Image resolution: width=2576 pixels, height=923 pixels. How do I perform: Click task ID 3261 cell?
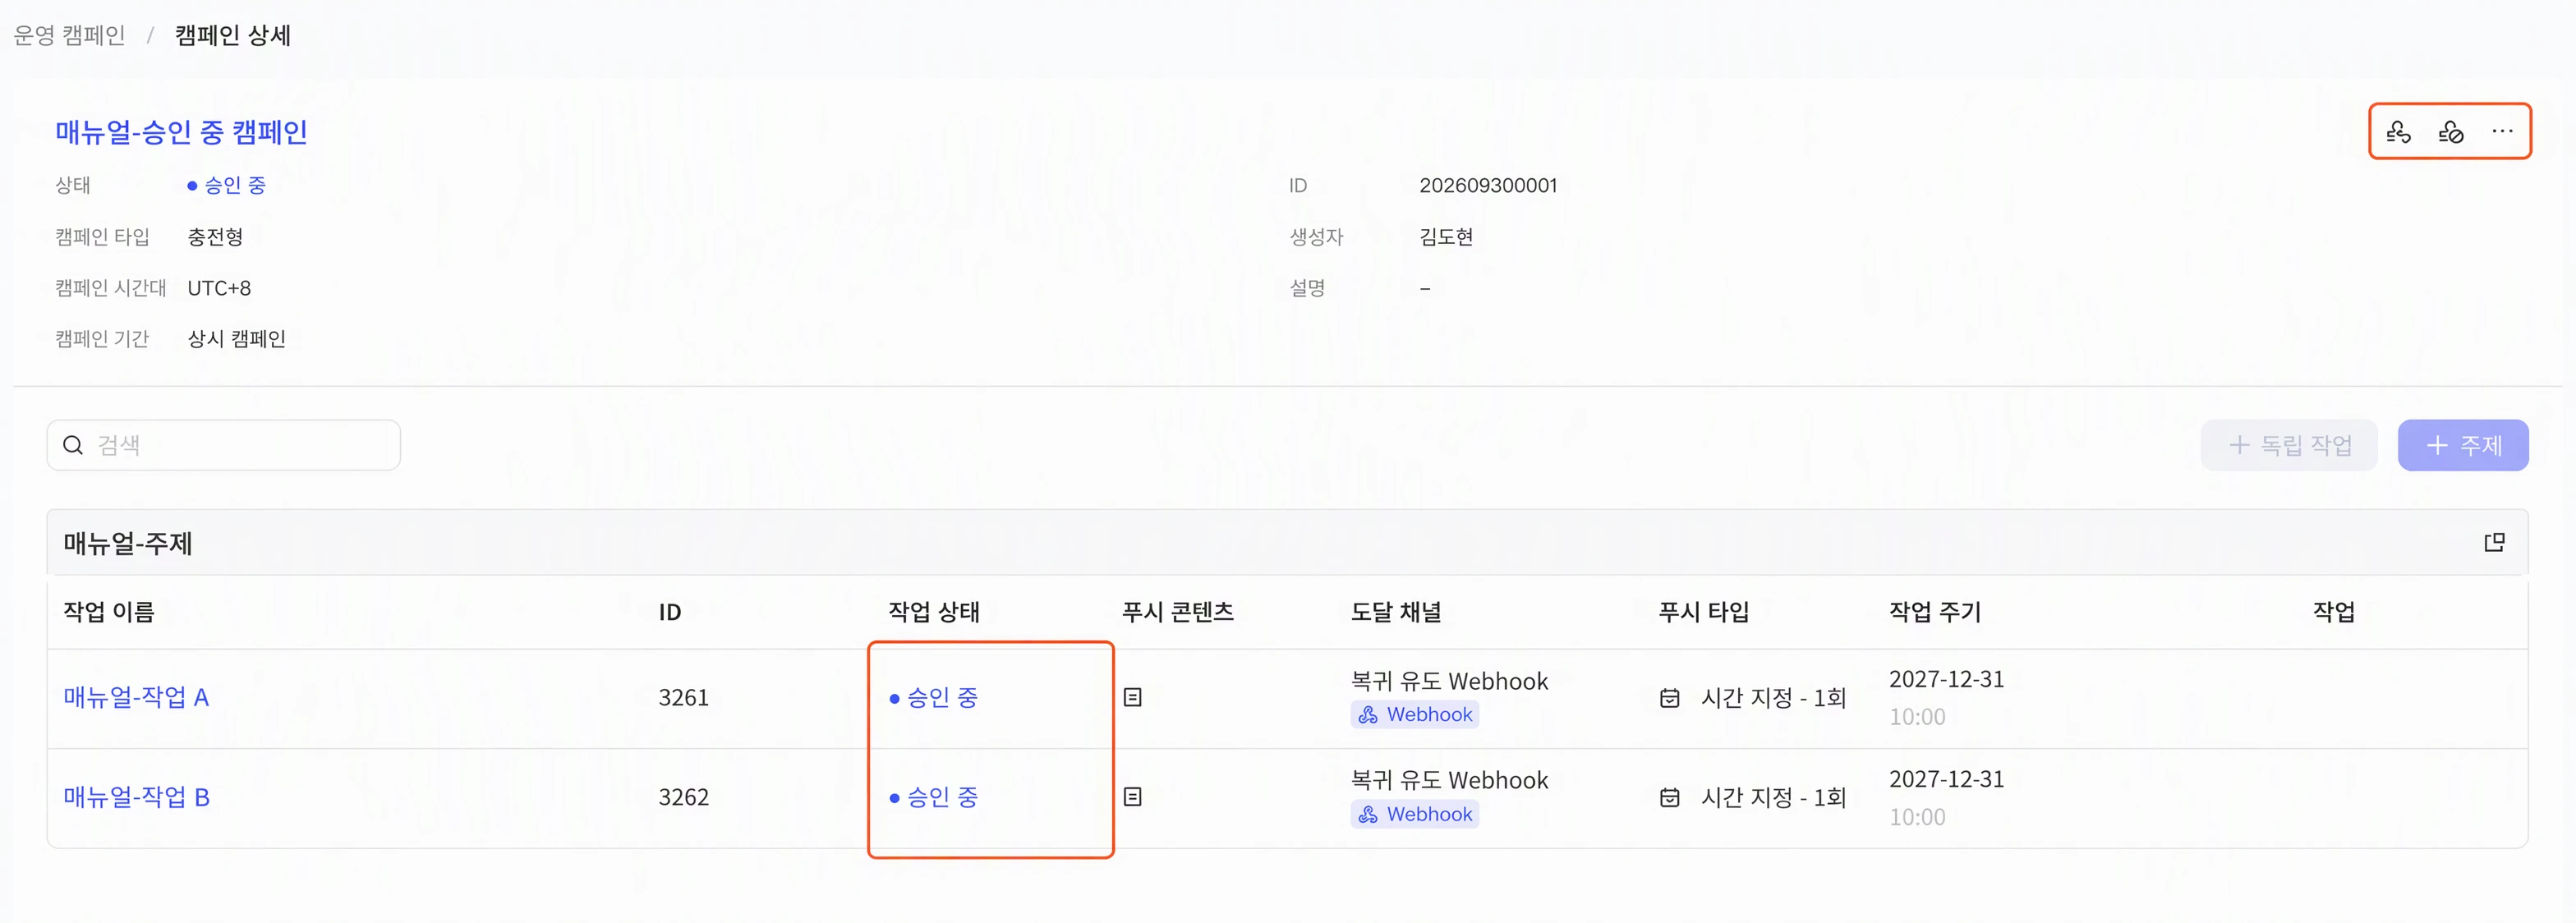pyautogui.click(x=683, y=697)
